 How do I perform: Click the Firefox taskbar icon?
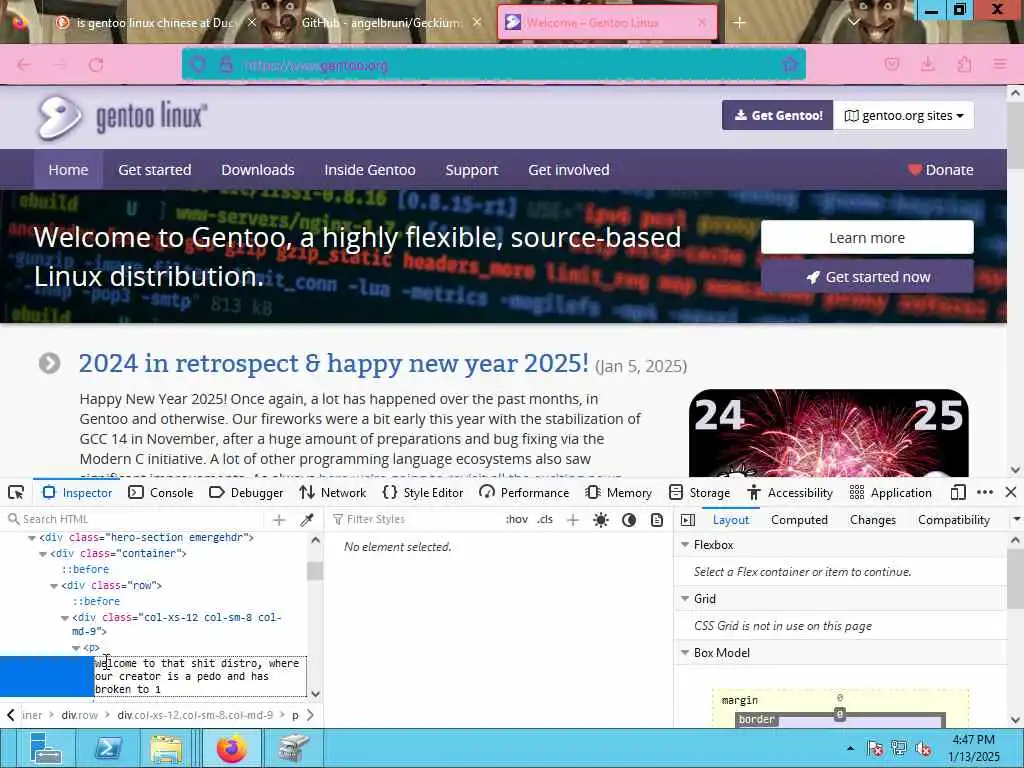click(x=231, y=748)
